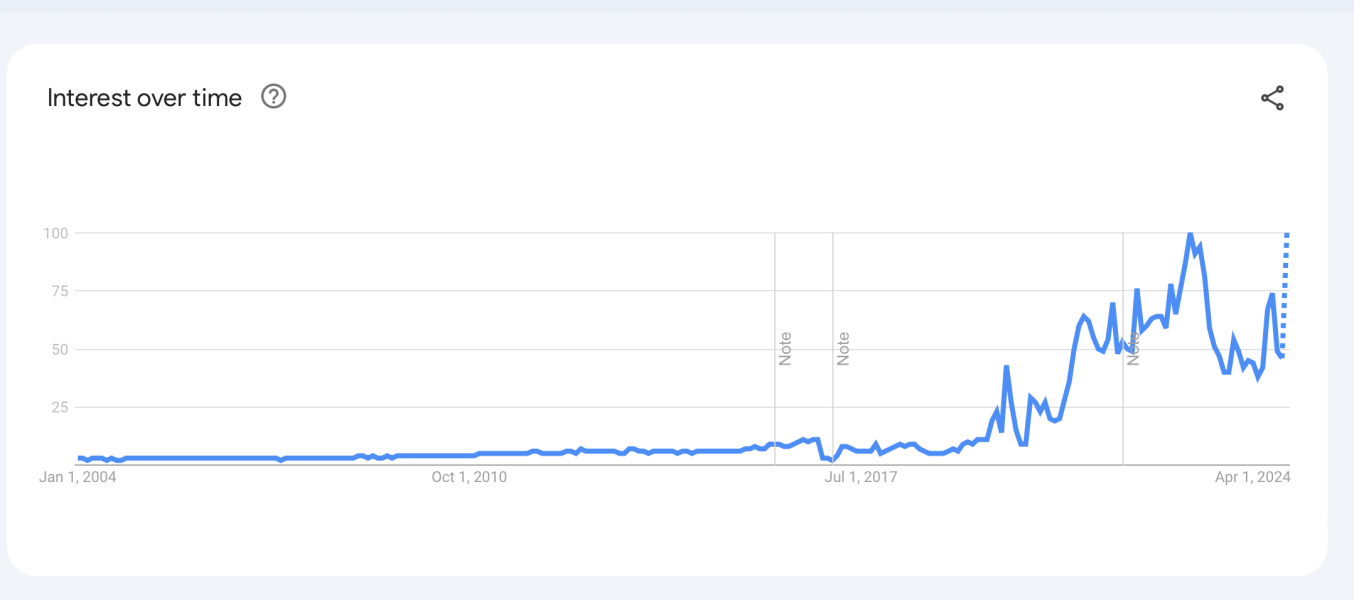The width and height of the screenshot is (1354, 600).
Task: Click the 75 value on y-axis
Action: (58, 291)
